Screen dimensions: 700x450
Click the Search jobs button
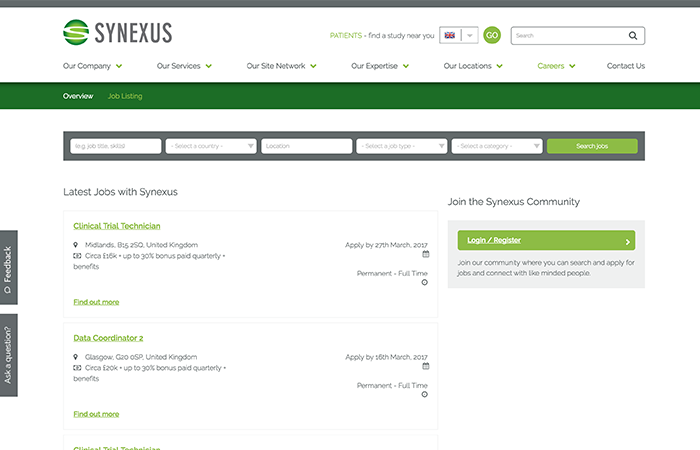592,146
